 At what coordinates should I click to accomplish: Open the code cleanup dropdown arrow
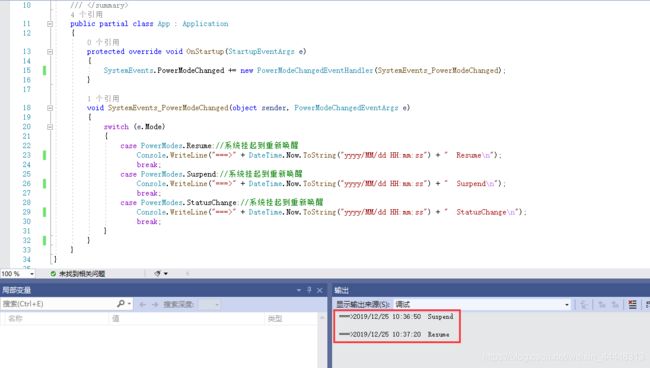[x=166, y=274]
